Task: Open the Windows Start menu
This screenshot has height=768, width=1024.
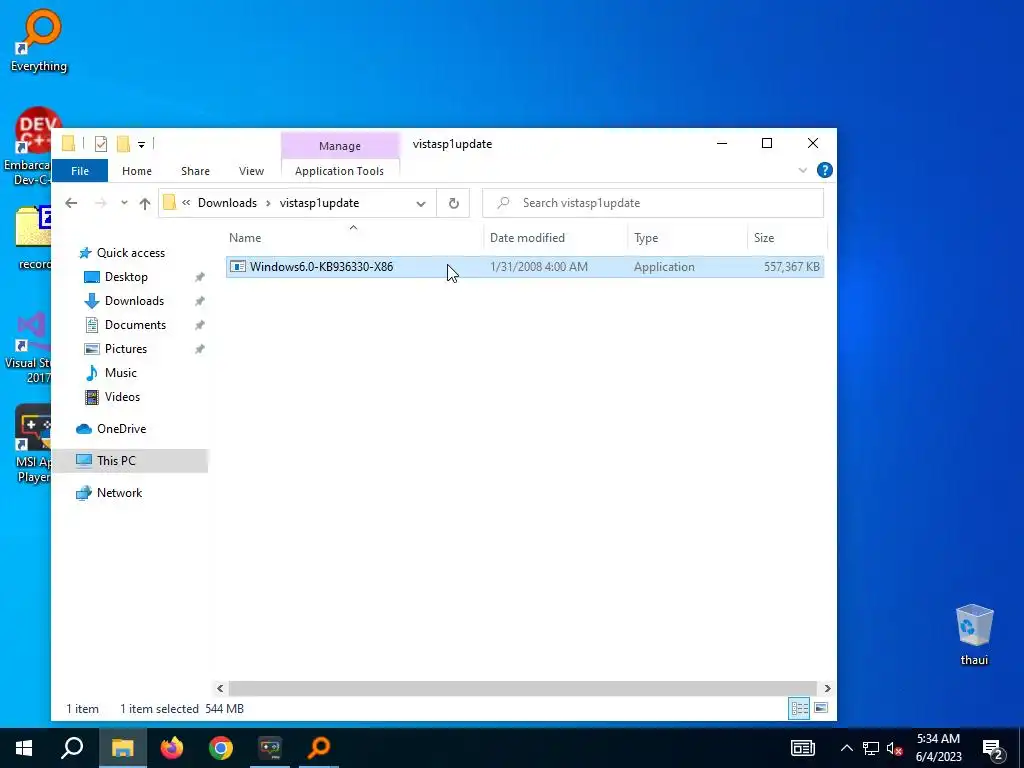Action: [24, 748]
